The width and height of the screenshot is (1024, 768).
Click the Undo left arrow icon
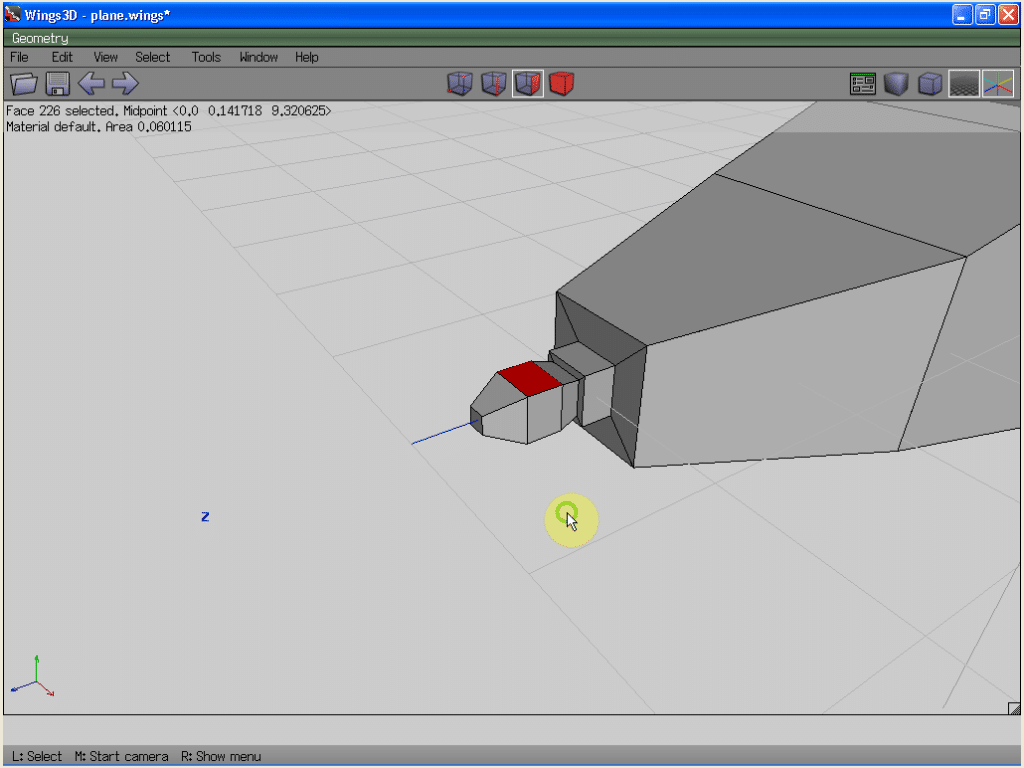pos(91,84)
